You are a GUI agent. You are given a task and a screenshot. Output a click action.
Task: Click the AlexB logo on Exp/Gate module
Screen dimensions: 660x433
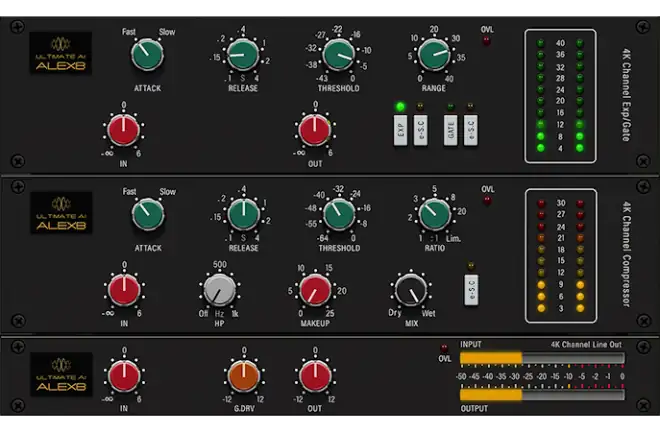(61, 54)
